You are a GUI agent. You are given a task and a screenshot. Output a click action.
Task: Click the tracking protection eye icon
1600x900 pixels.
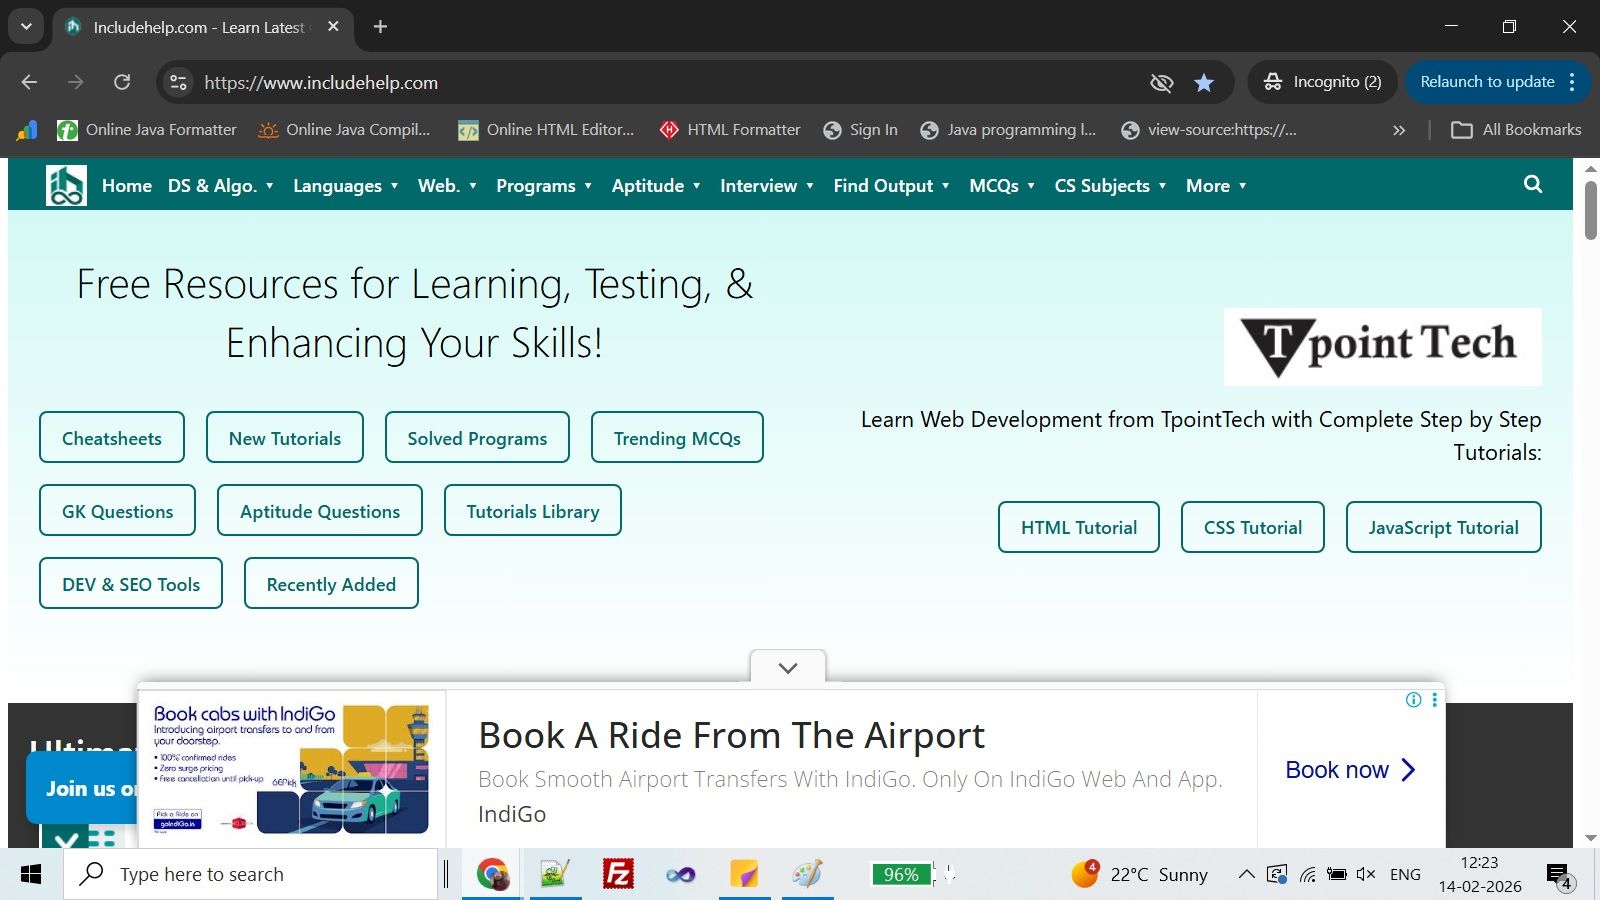[1161, 83]
